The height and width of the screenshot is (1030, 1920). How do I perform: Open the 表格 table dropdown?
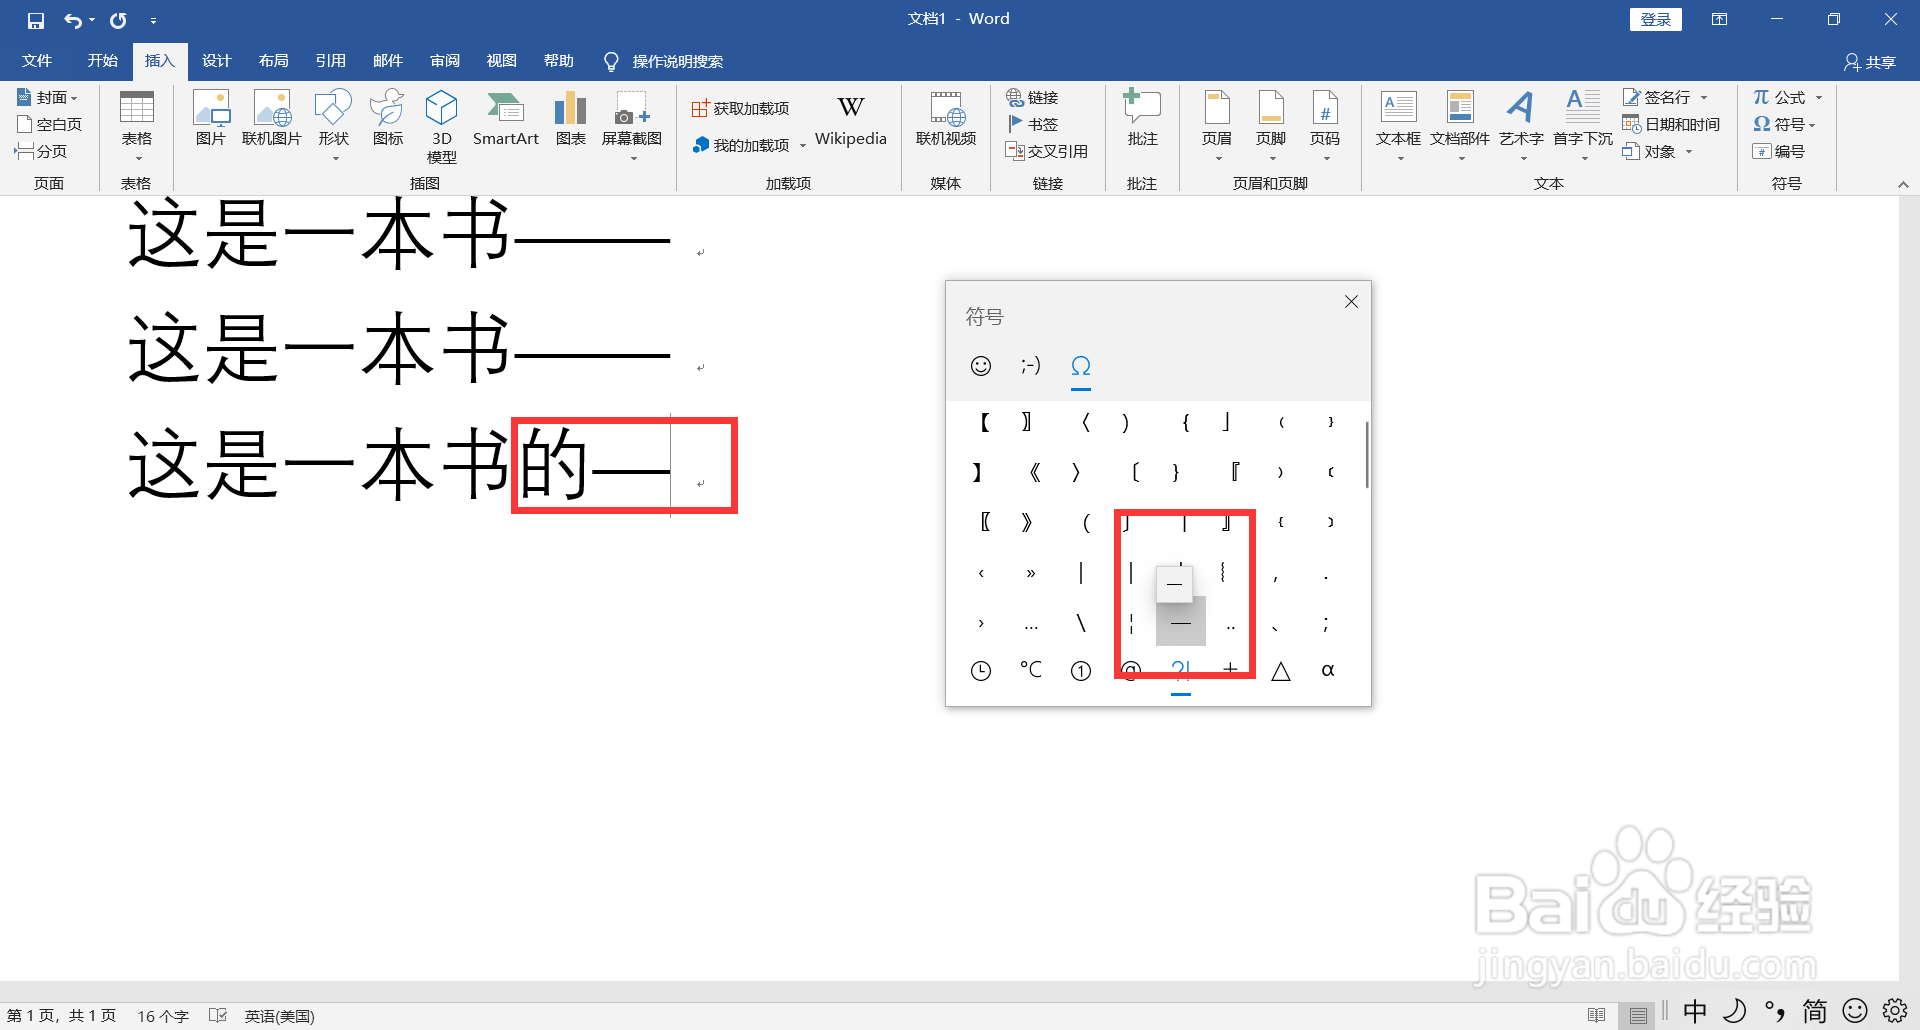click(x=137, y=127)
